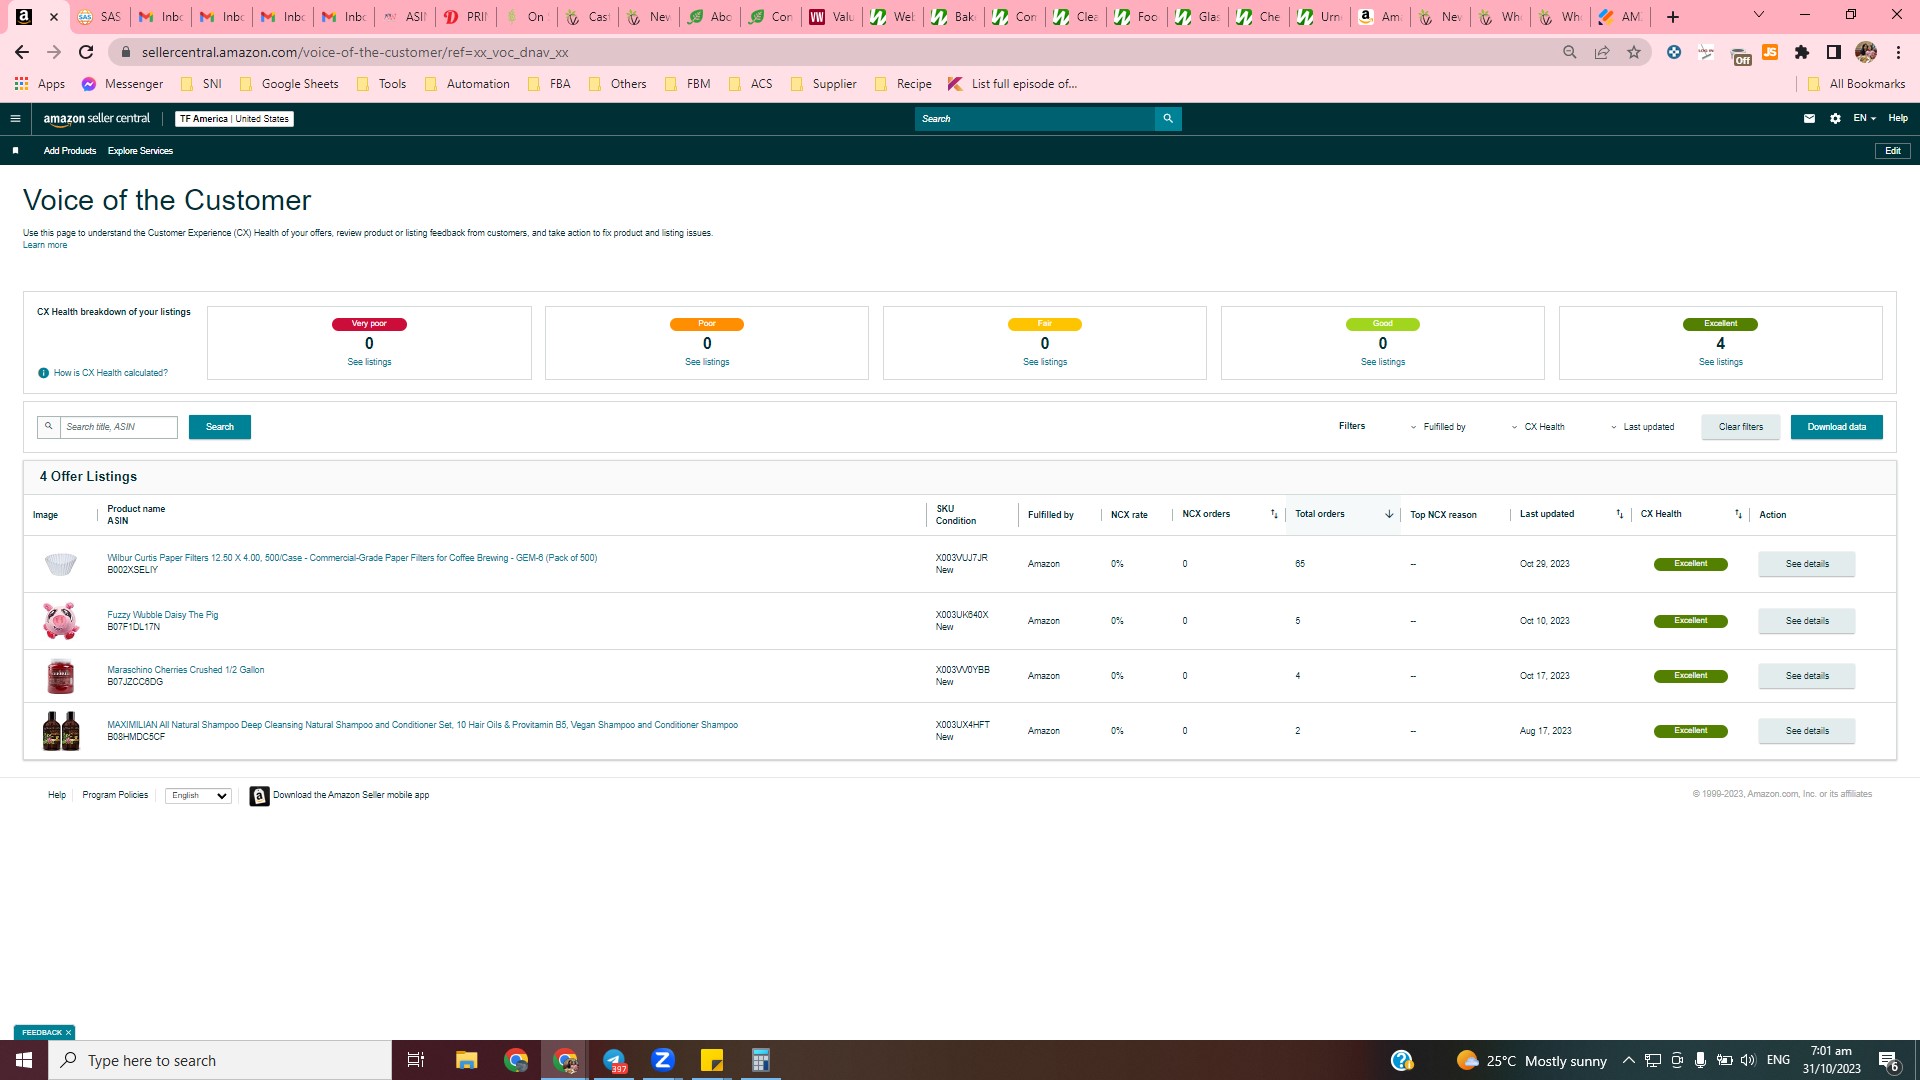Click the Learn more link
The image size is (1920, 1080).
pyautogui.click(x=45, y=245)
